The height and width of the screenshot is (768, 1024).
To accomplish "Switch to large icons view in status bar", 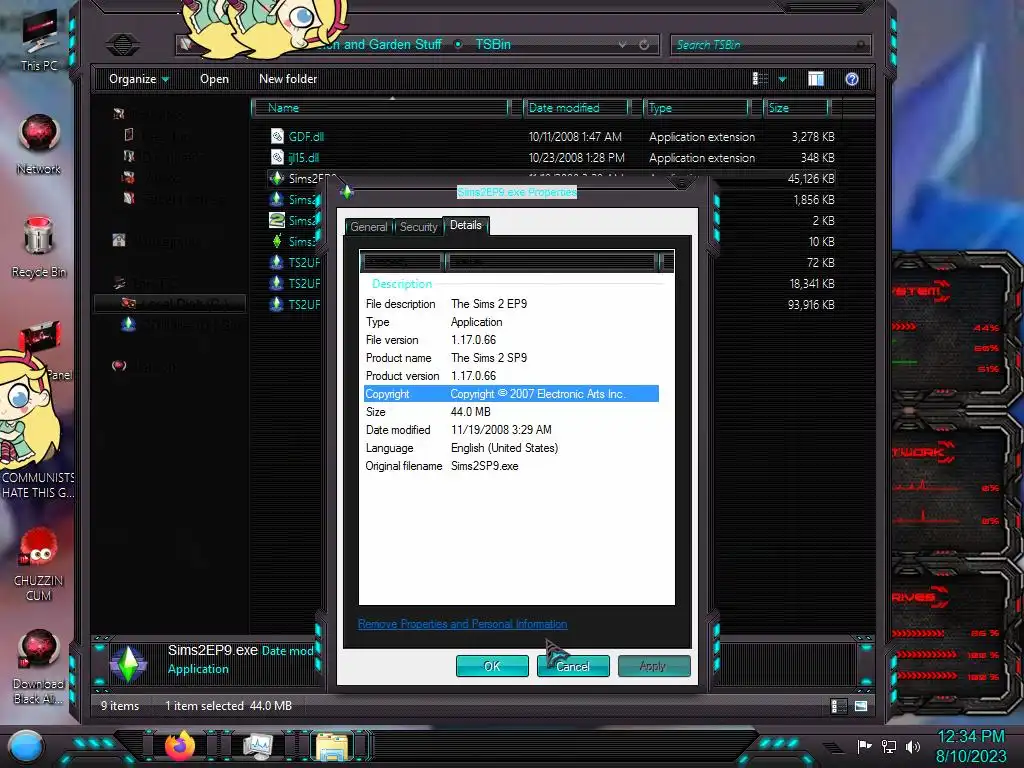I will (861, 706).
